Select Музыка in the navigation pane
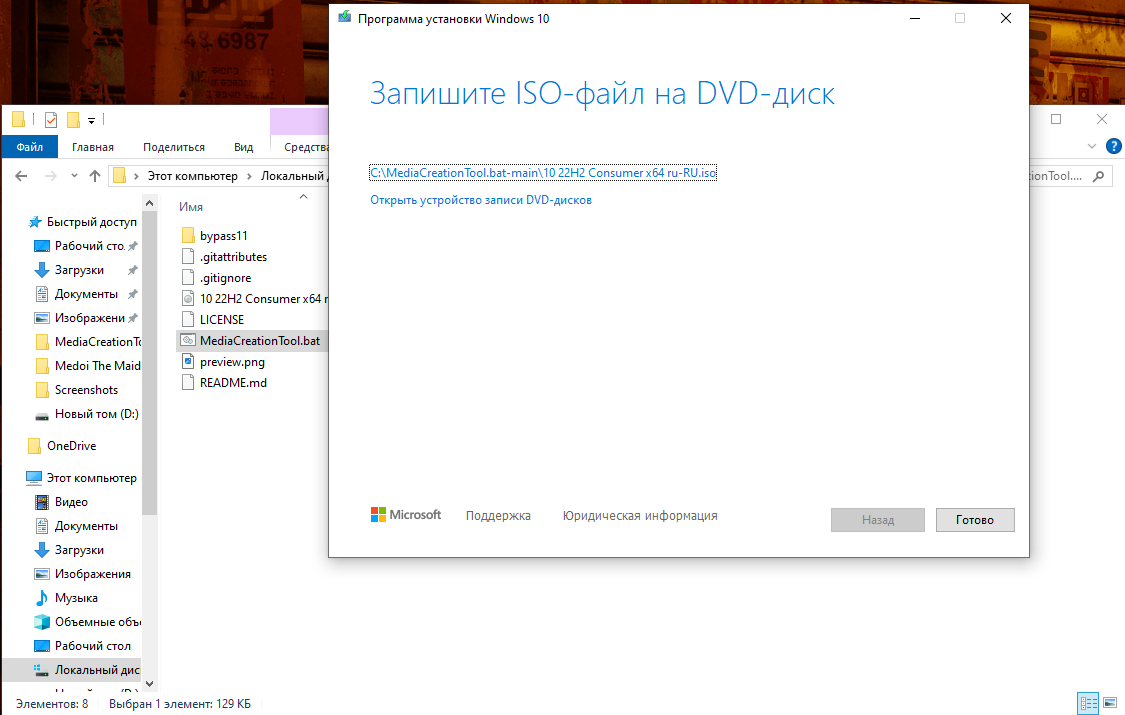 pyautogui.click(x=76, y=598)
